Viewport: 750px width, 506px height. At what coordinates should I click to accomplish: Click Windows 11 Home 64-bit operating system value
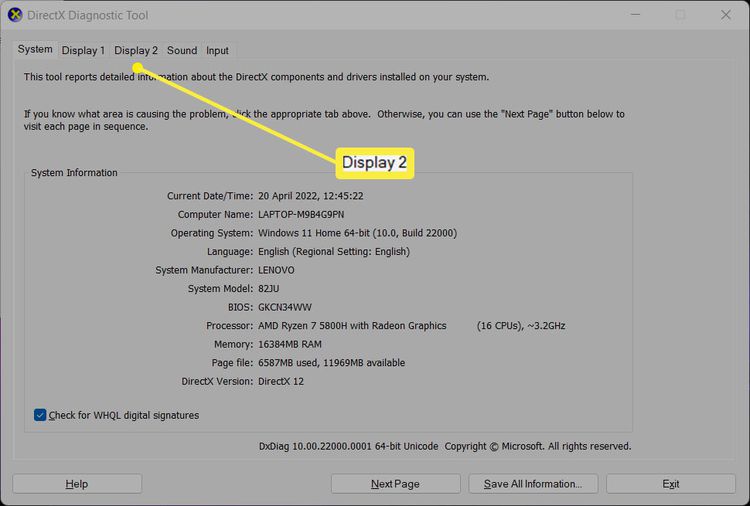pyautogui.click(x=357, y=233)
